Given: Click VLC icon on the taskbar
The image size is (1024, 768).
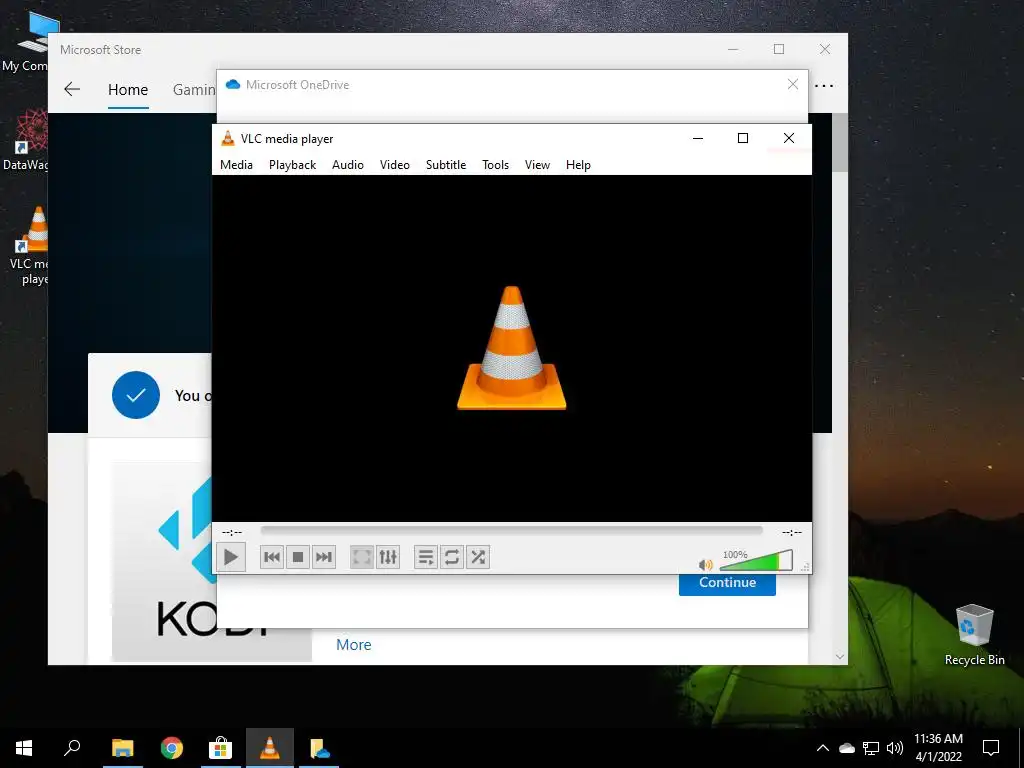Looking at the screenshot, I should [x=270, y=748].
